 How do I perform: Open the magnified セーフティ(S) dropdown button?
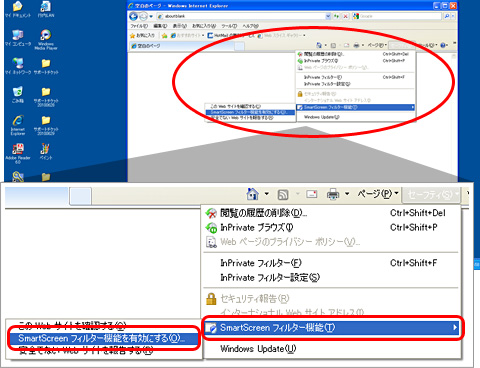[431, 195]
